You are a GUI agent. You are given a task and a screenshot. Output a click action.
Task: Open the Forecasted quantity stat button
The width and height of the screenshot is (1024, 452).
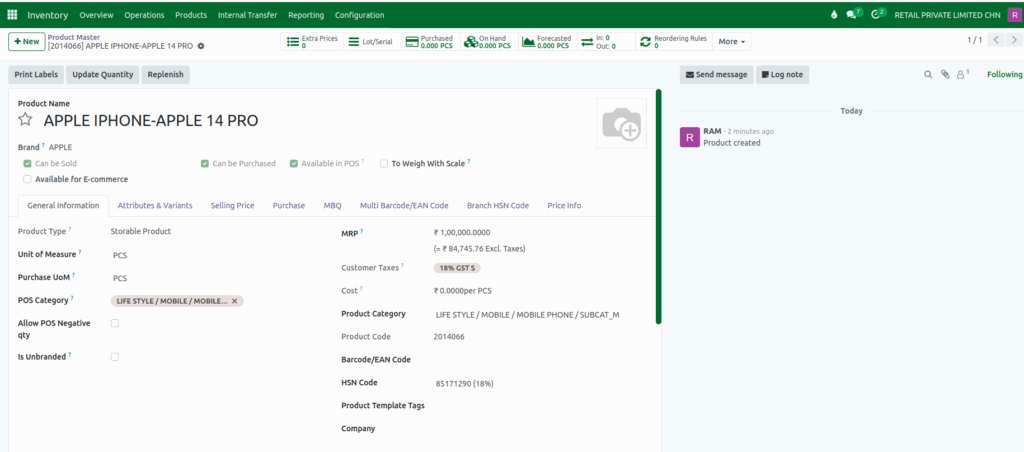click(x=547, y=42)
